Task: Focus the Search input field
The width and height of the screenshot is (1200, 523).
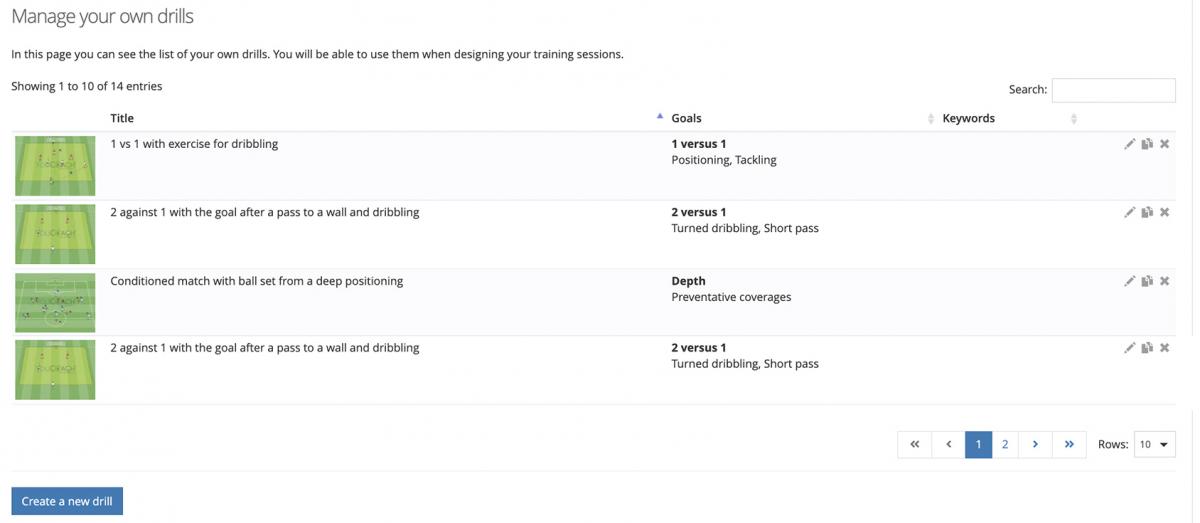Action: click(x=1114, y=90)
